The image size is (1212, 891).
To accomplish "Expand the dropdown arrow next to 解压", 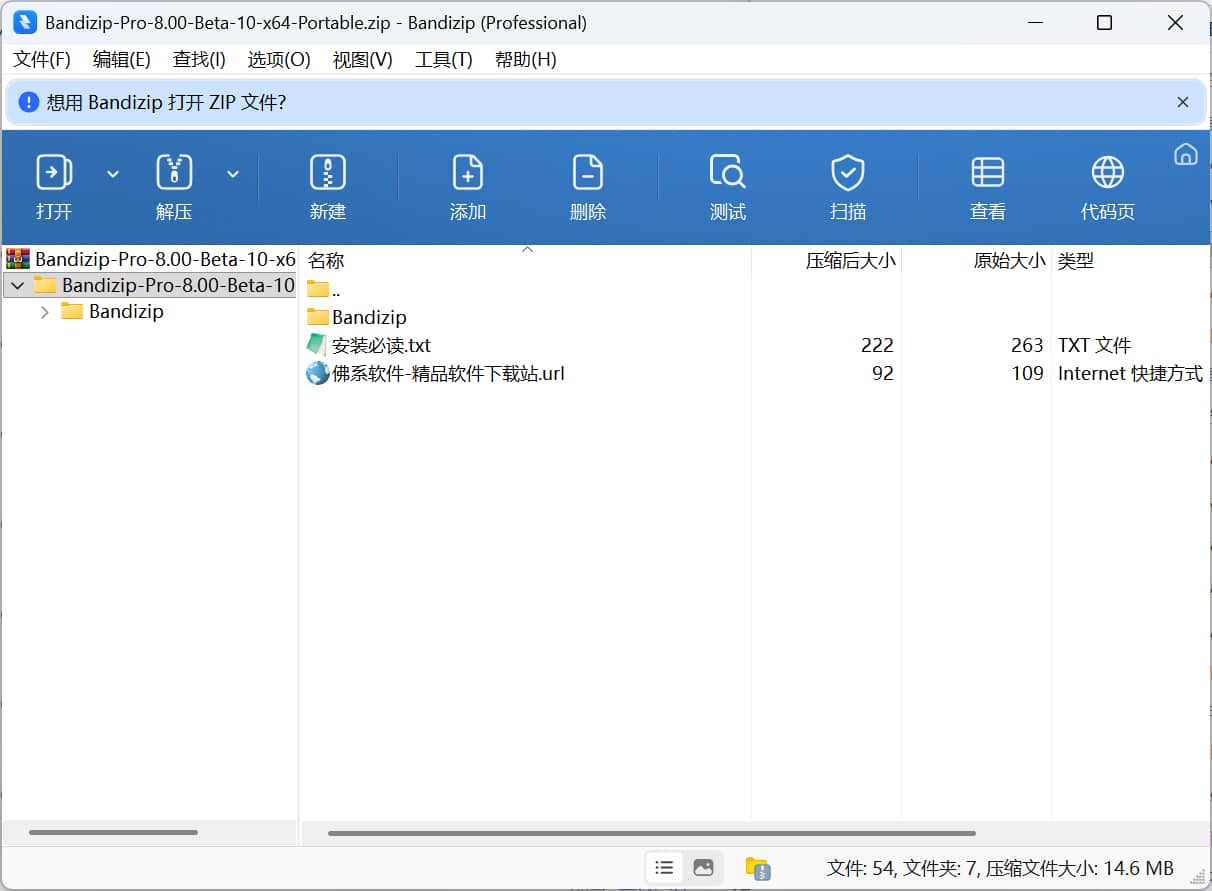I will coord(233,174).
